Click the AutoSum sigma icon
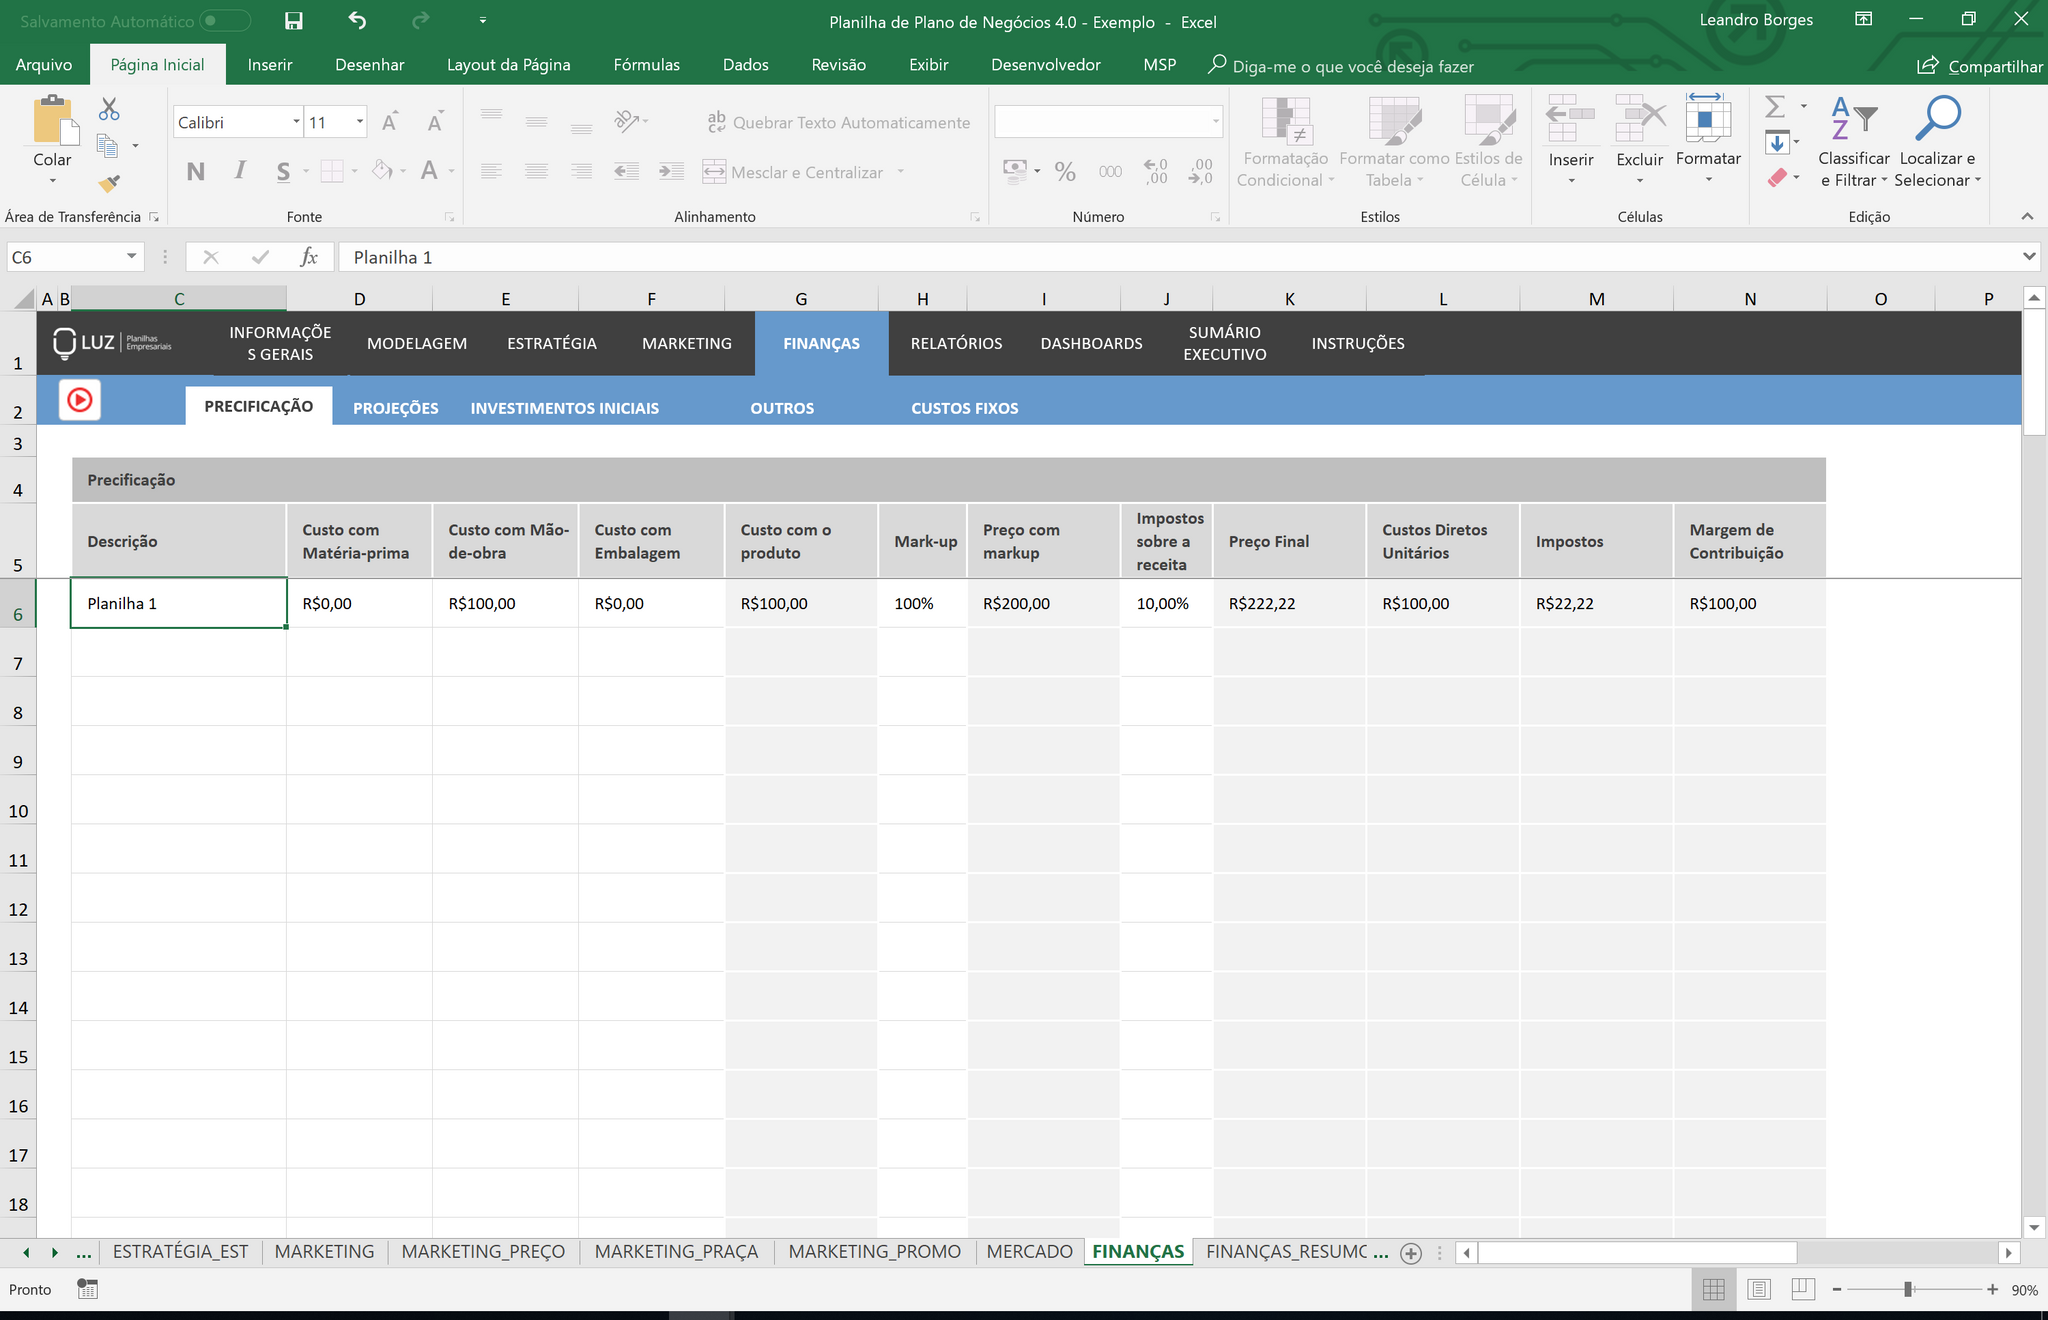This screenshot has width=2048, height=1320. [x=1775, y=106]
